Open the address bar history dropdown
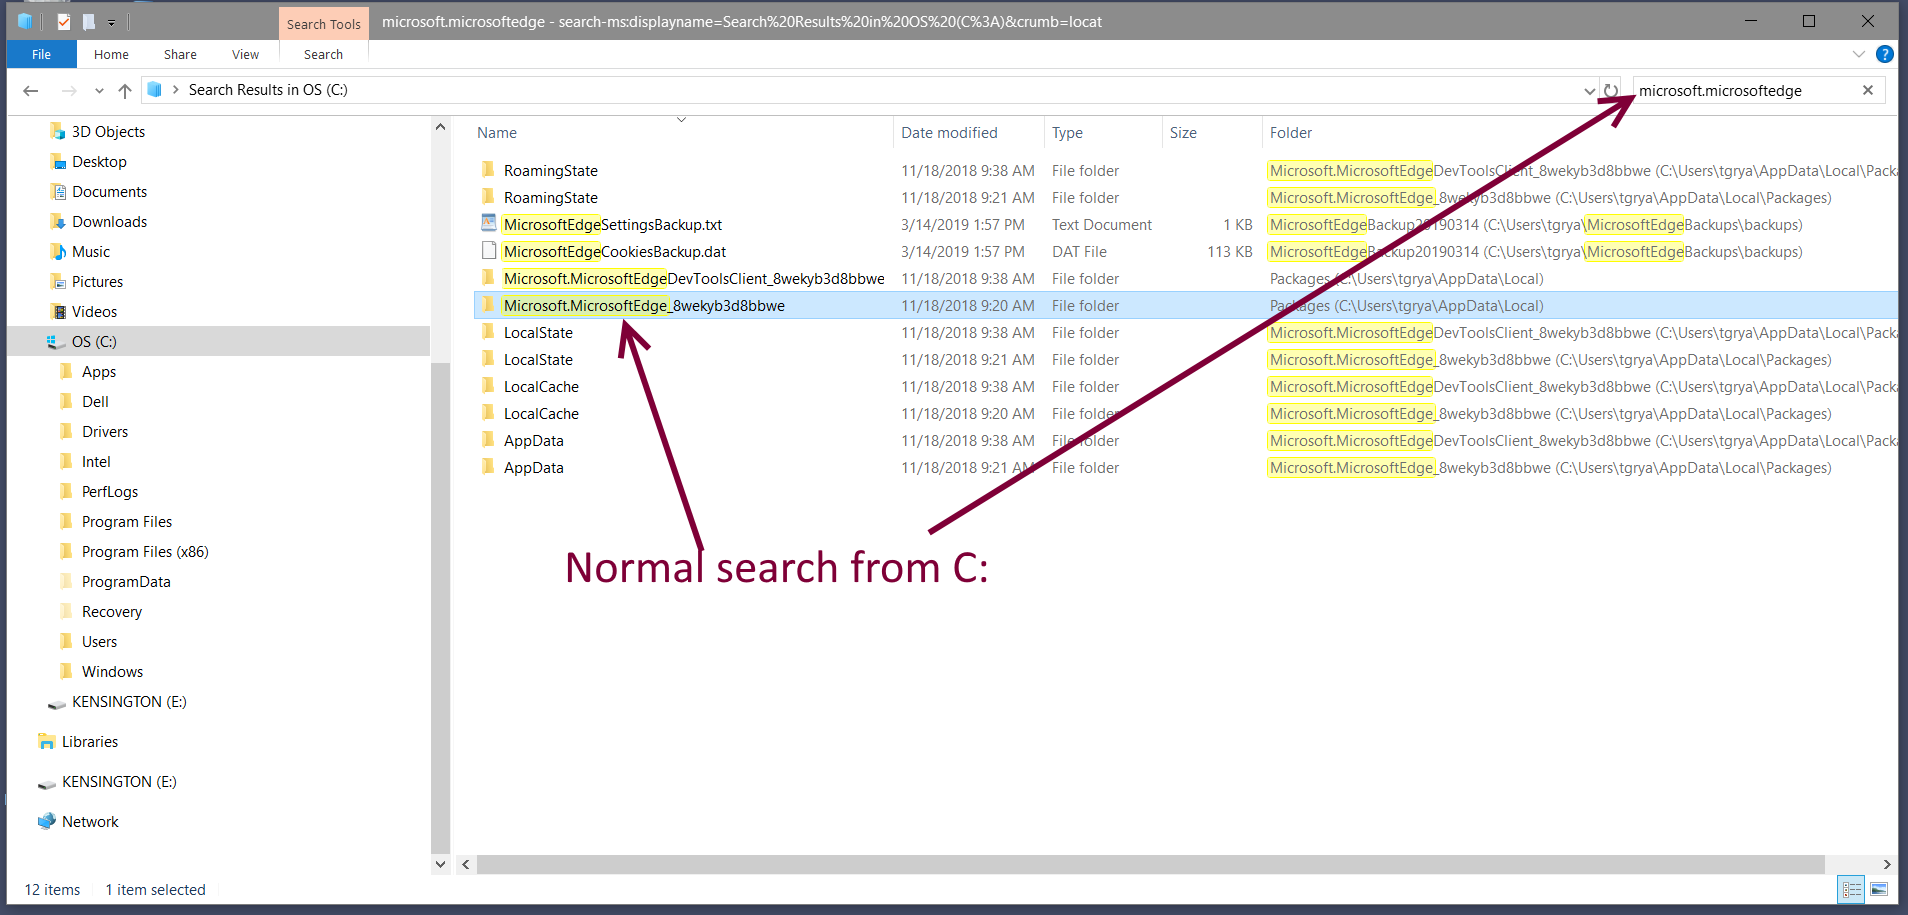 [x=1589, y=91]
